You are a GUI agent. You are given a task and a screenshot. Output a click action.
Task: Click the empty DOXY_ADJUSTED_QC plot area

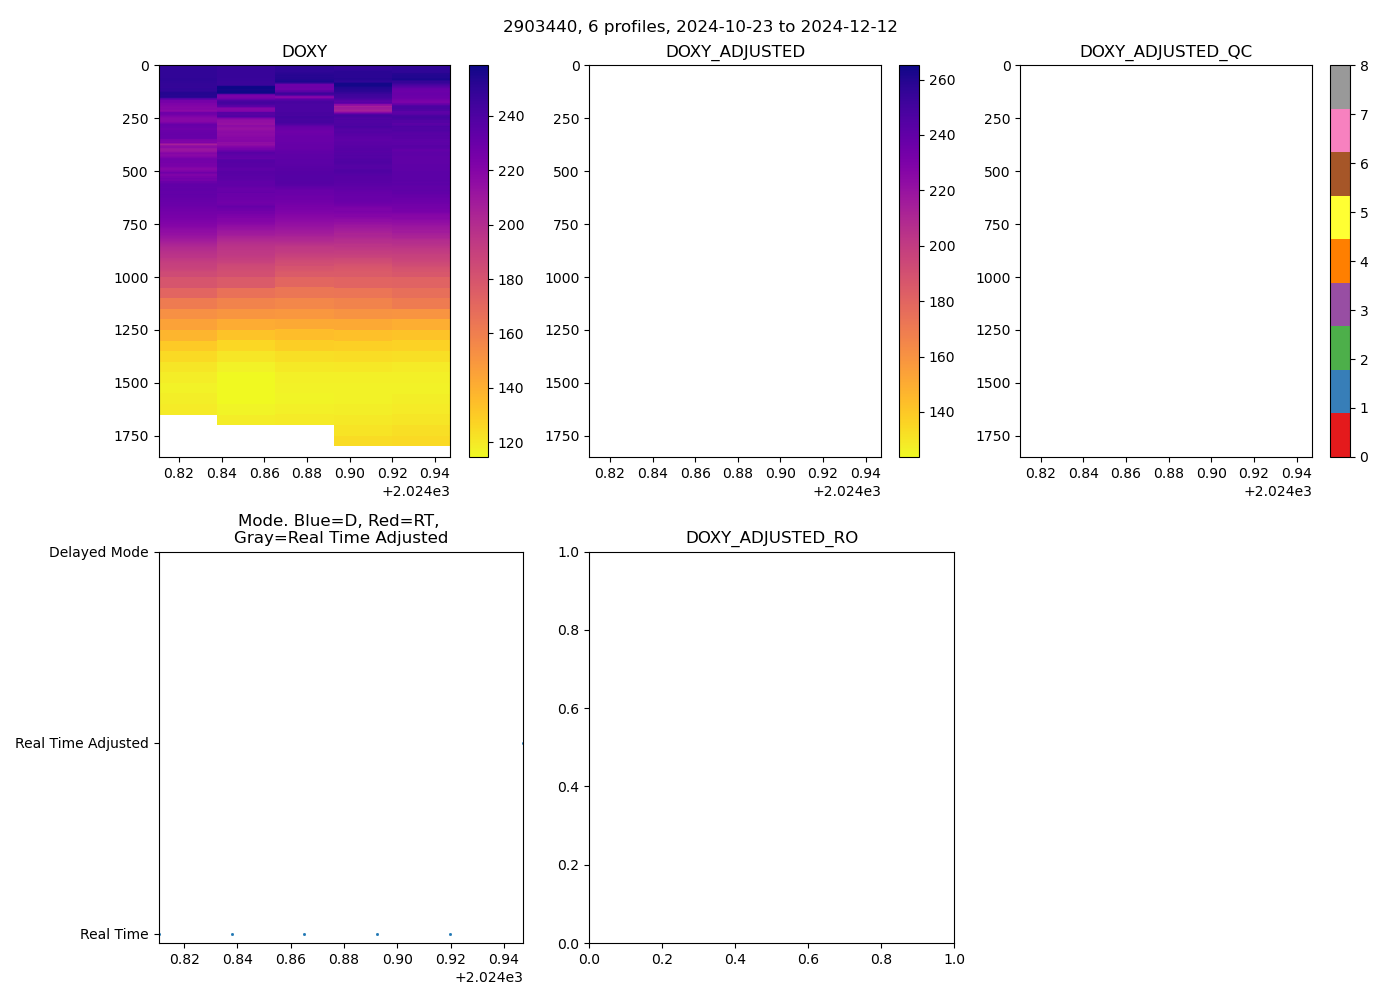1166,261
